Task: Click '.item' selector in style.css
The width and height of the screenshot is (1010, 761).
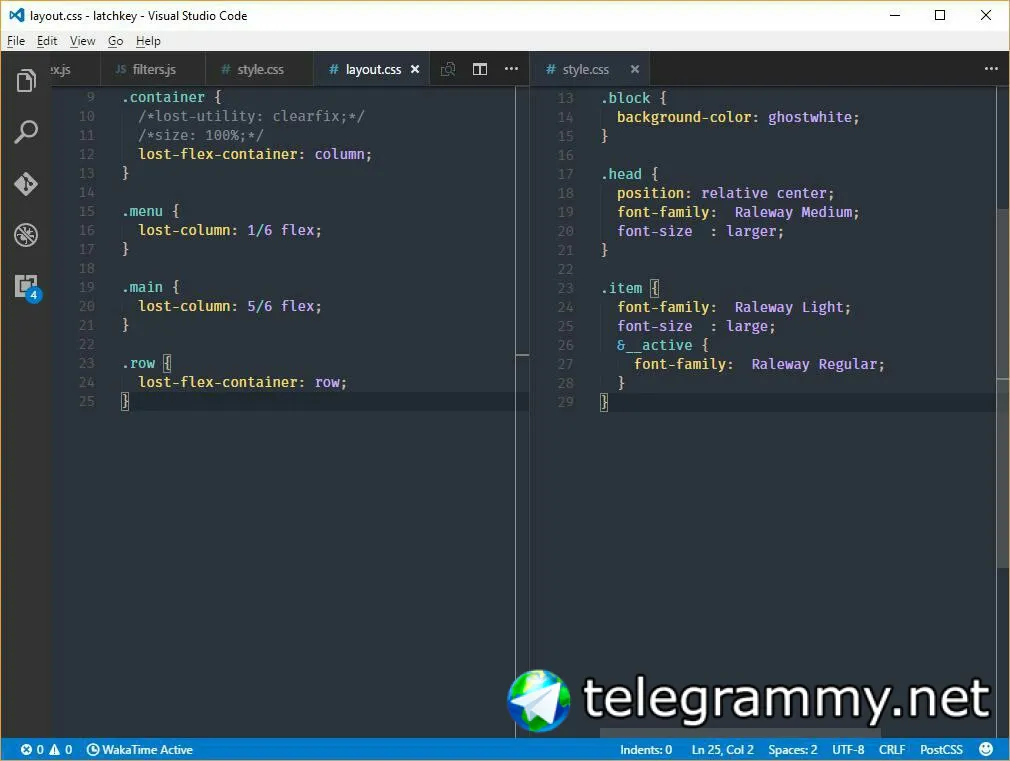Action: 621,288
